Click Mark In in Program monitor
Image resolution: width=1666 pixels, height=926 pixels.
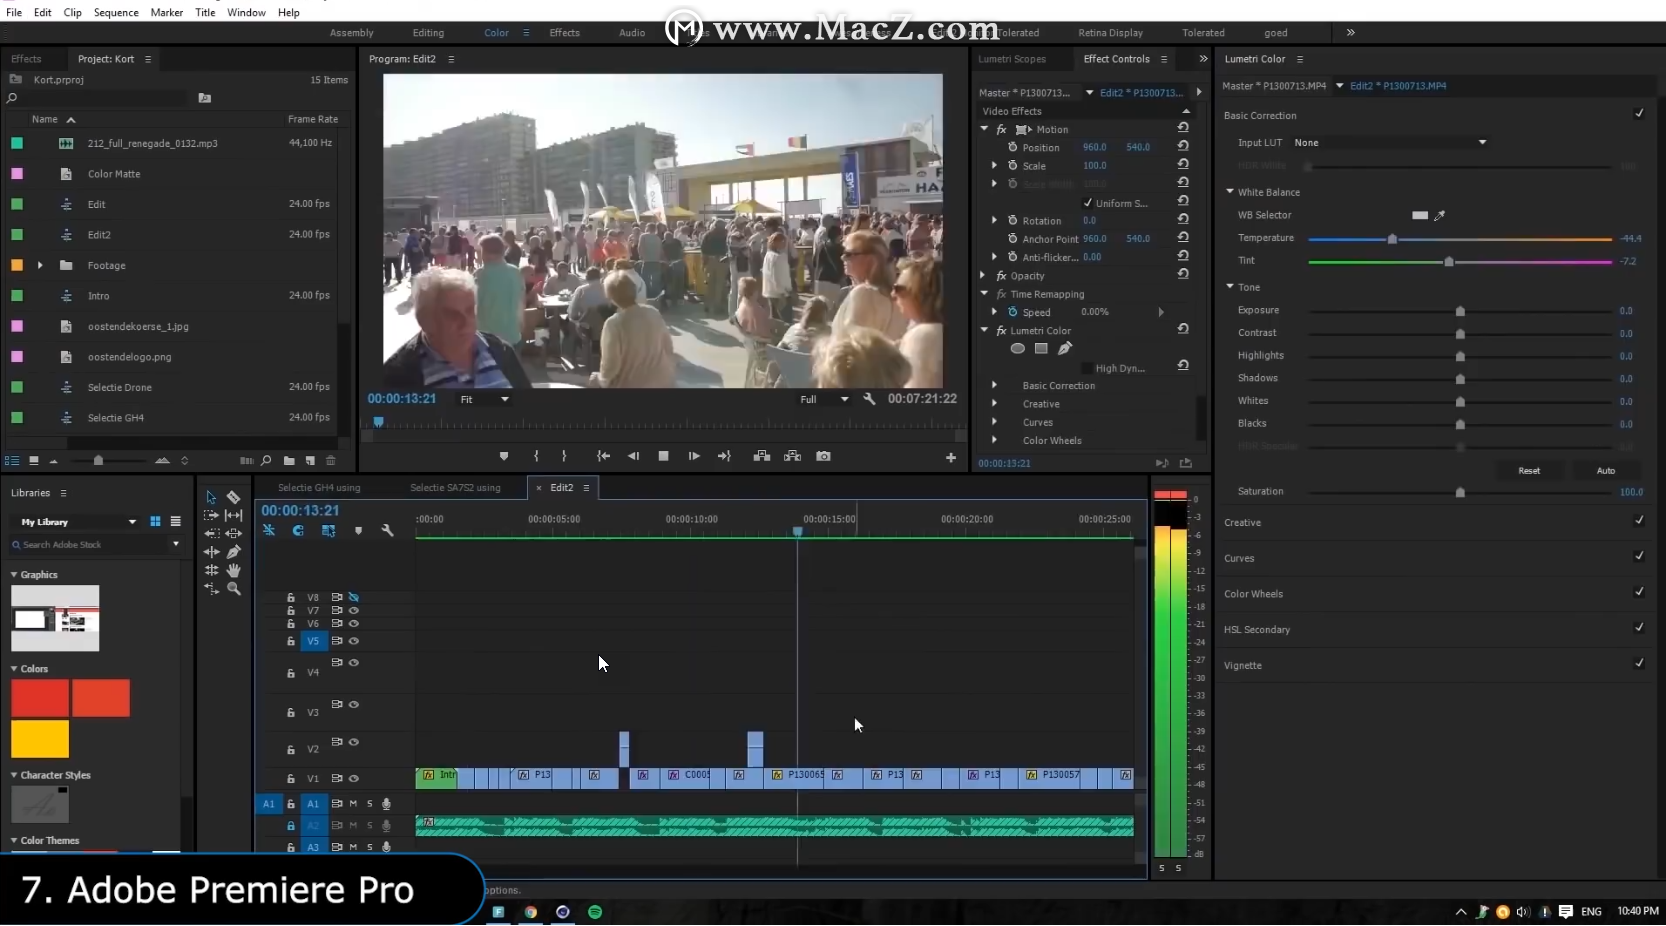click(x=536, y=456)
